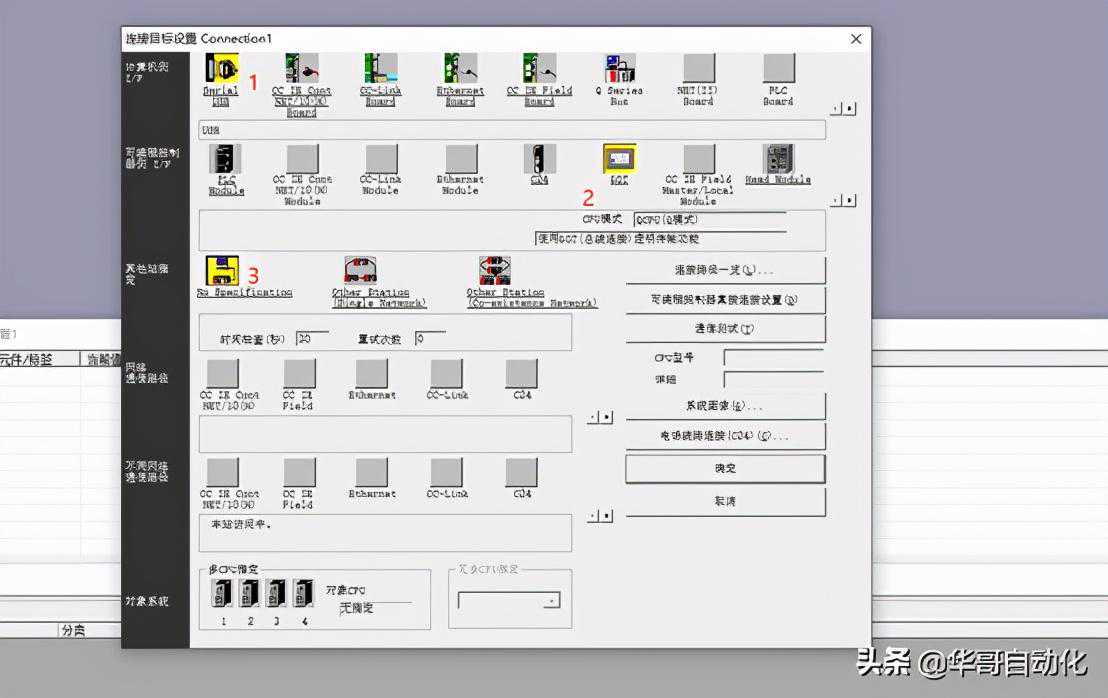Select the Ethernet Board icon
Image resolution: width=1108 pixels, height=698 pixels.
click(460, 69)
